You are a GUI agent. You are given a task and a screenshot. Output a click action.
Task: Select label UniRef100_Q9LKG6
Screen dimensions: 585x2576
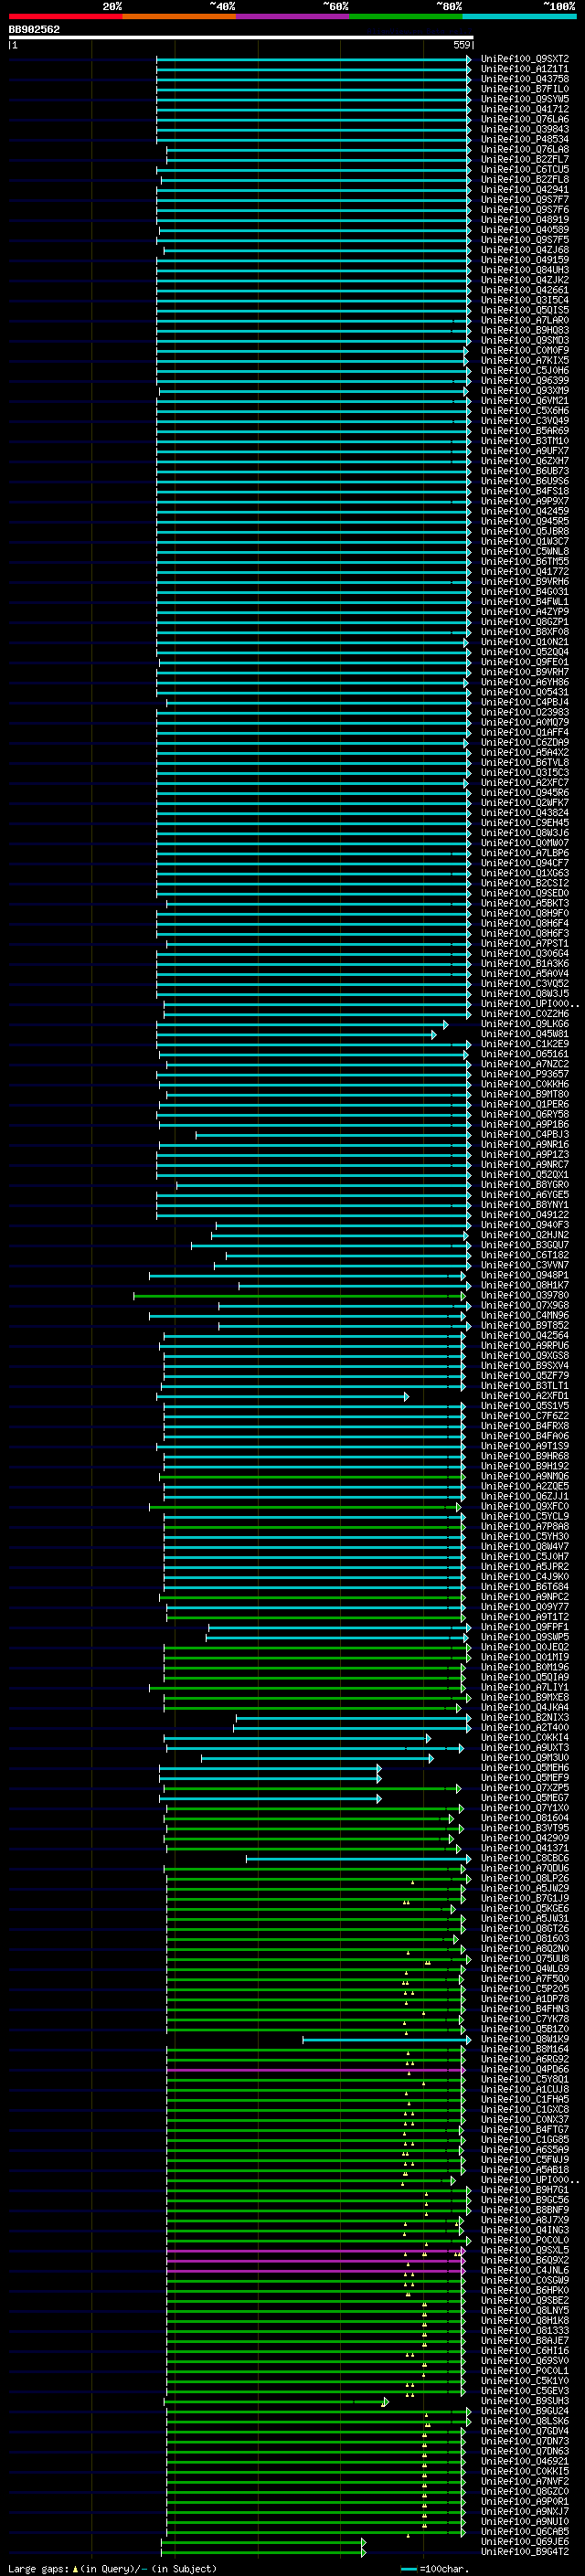pos(525,1024)
